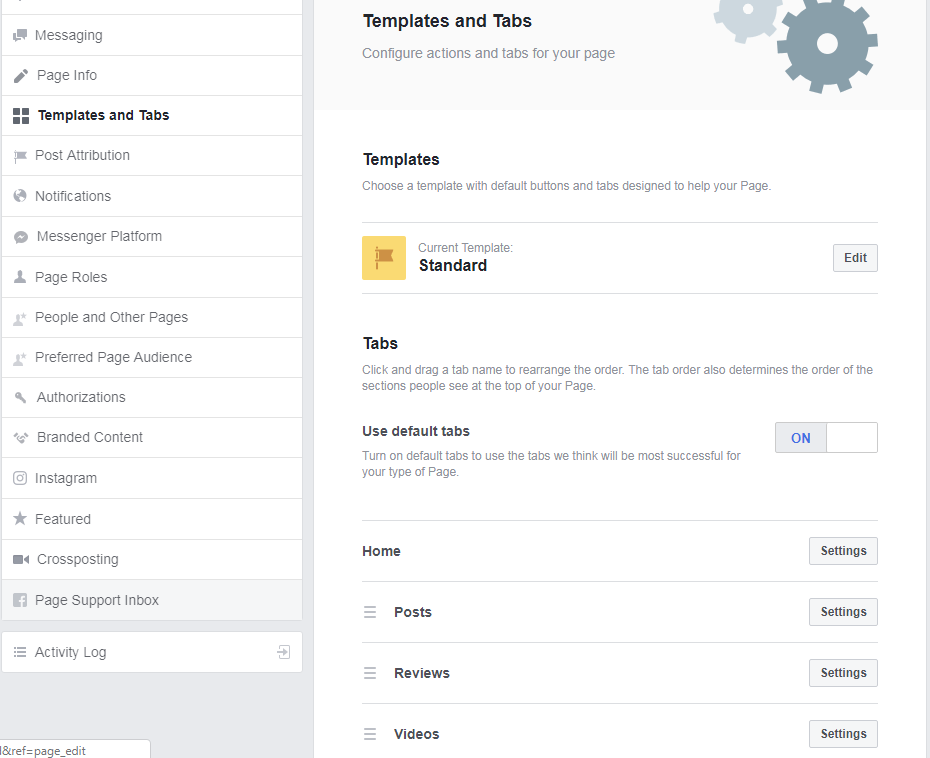Open Preferred Page Audience settings
Screen dimensions: 930x758
152,358
